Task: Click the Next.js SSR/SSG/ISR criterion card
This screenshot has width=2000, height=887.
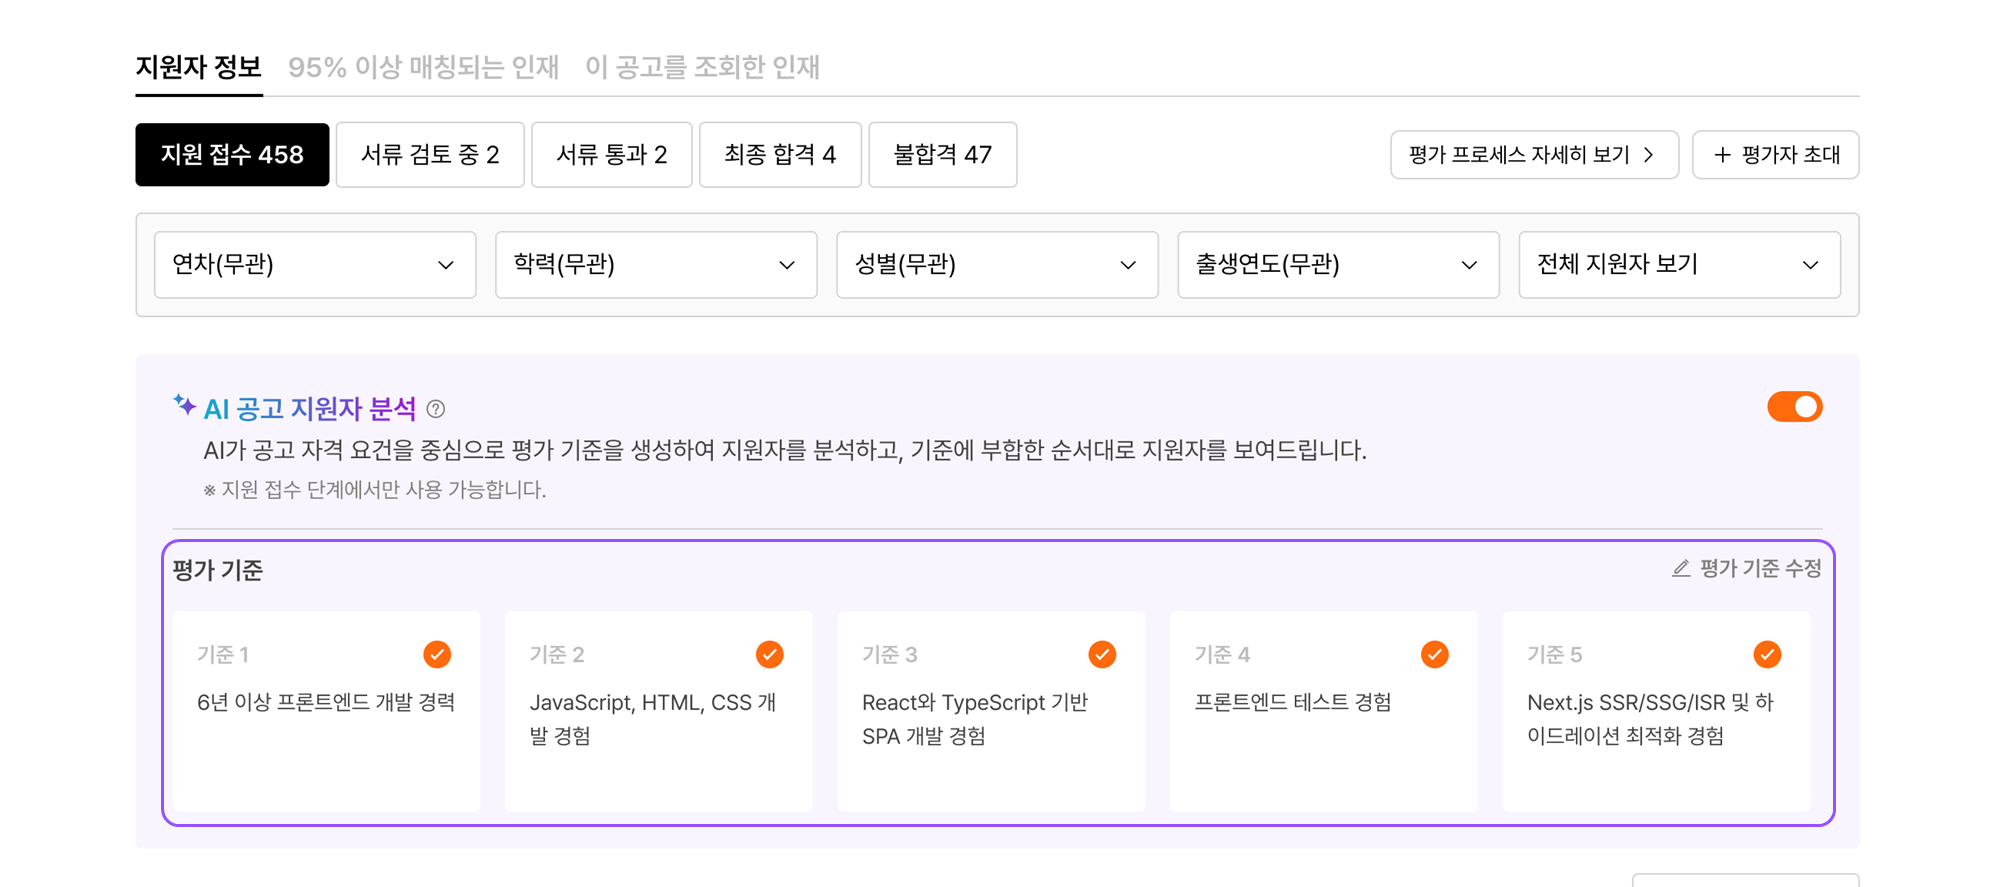Action: point(1656,720)
